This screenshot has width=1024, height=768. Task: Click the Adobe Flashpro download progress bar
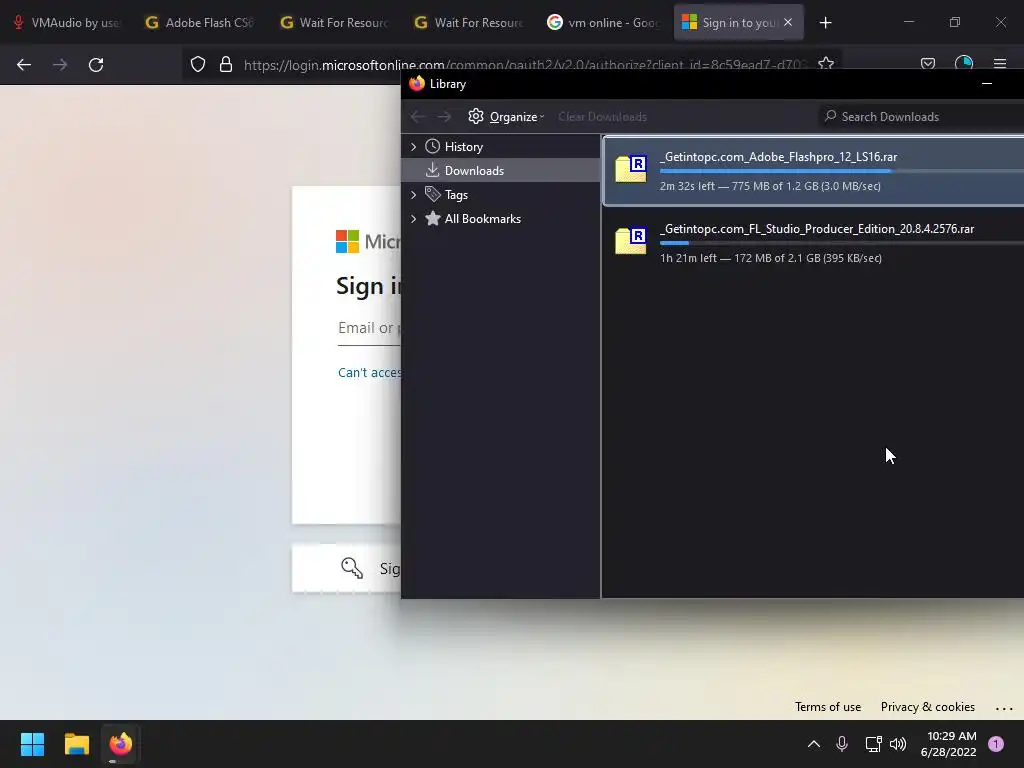click(842, 171)
